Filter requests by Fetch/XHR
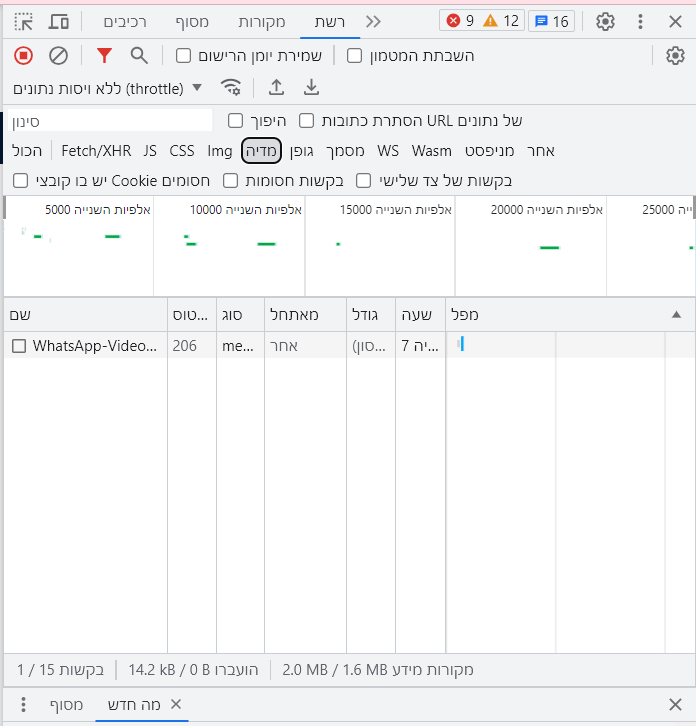The width and height of the screenshot is (696, 726). click(96, 151)
